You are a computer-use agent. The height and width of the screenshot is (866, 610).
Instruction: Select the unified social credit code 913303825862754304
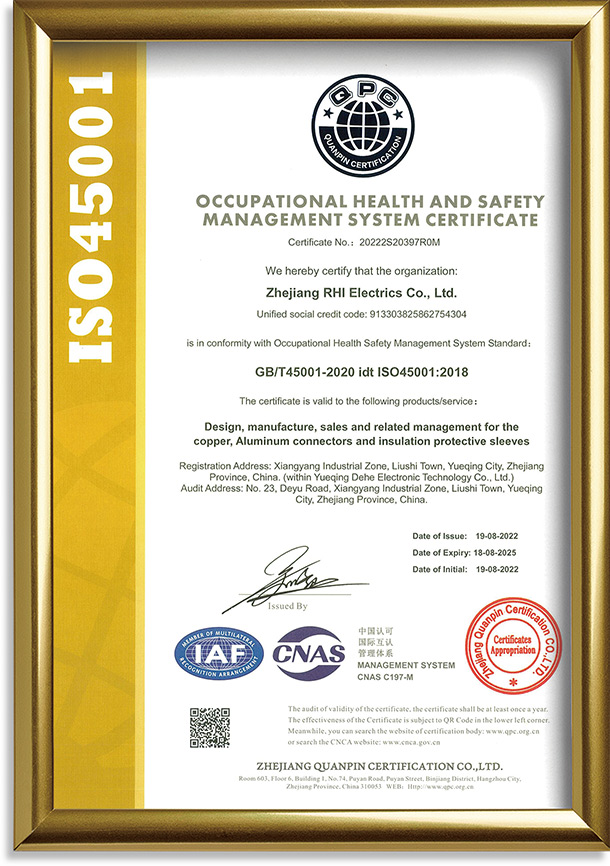417,314
